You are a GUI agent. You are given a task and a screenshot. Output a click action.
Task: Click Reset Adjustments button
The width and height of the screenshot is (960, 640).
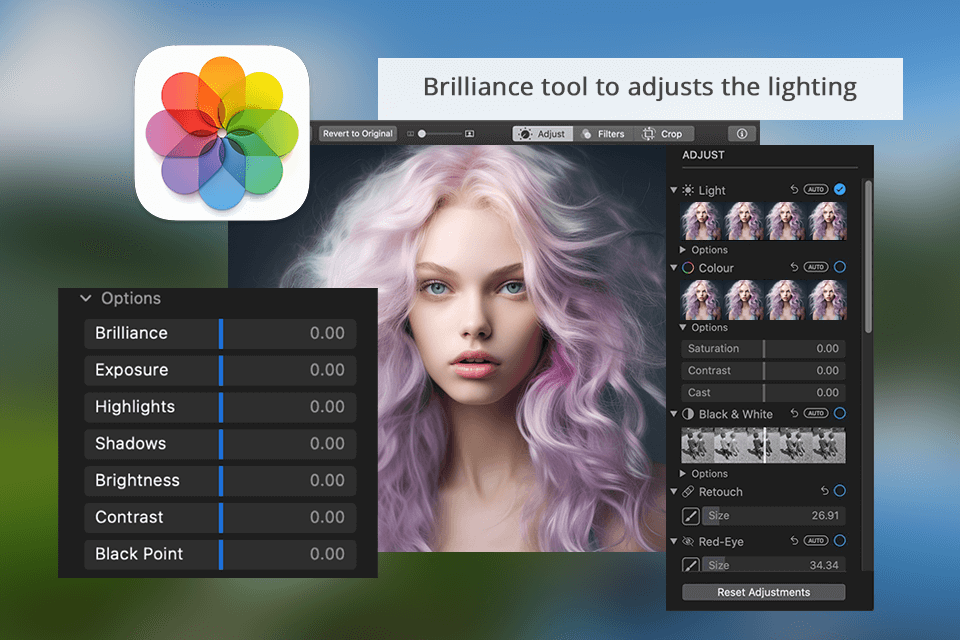(x=763, y=592)
